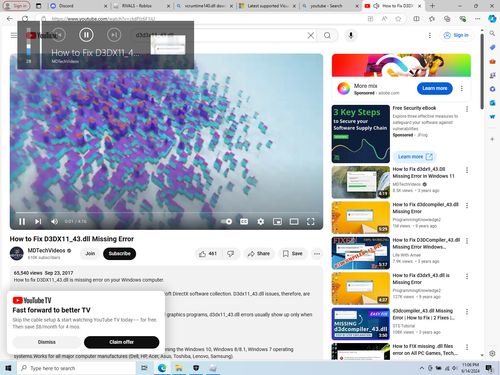Toggle closed captions button

click(x=244, y=222)
